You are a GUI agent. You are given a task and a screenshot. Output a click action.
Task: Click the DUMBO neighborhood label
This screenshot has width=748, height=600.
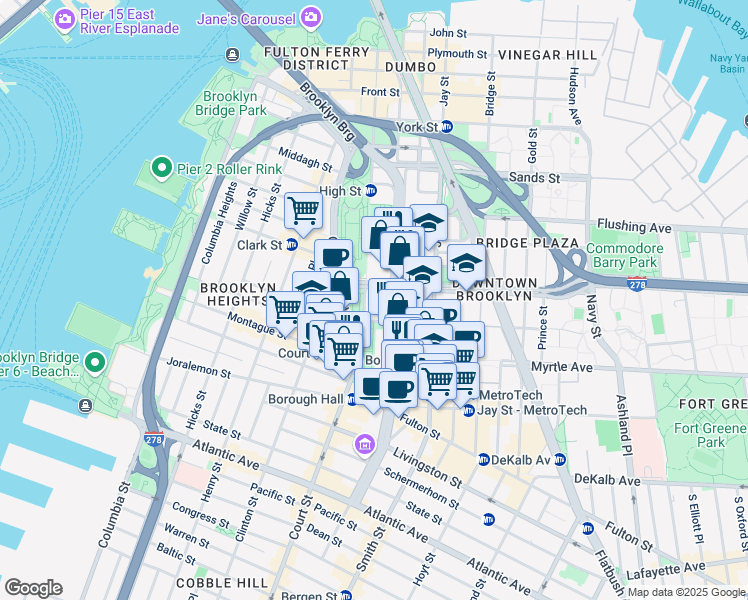[x=411, y=67]
